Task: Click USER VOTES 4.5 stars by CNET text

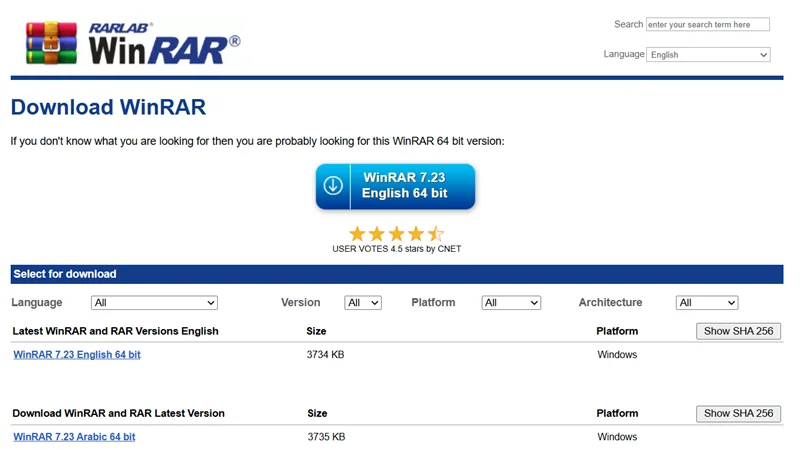Action: click(396, 249)
